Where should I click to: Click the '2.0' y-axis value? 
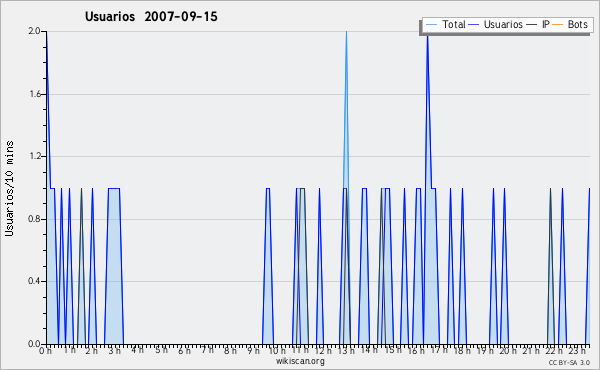[34, 31]
